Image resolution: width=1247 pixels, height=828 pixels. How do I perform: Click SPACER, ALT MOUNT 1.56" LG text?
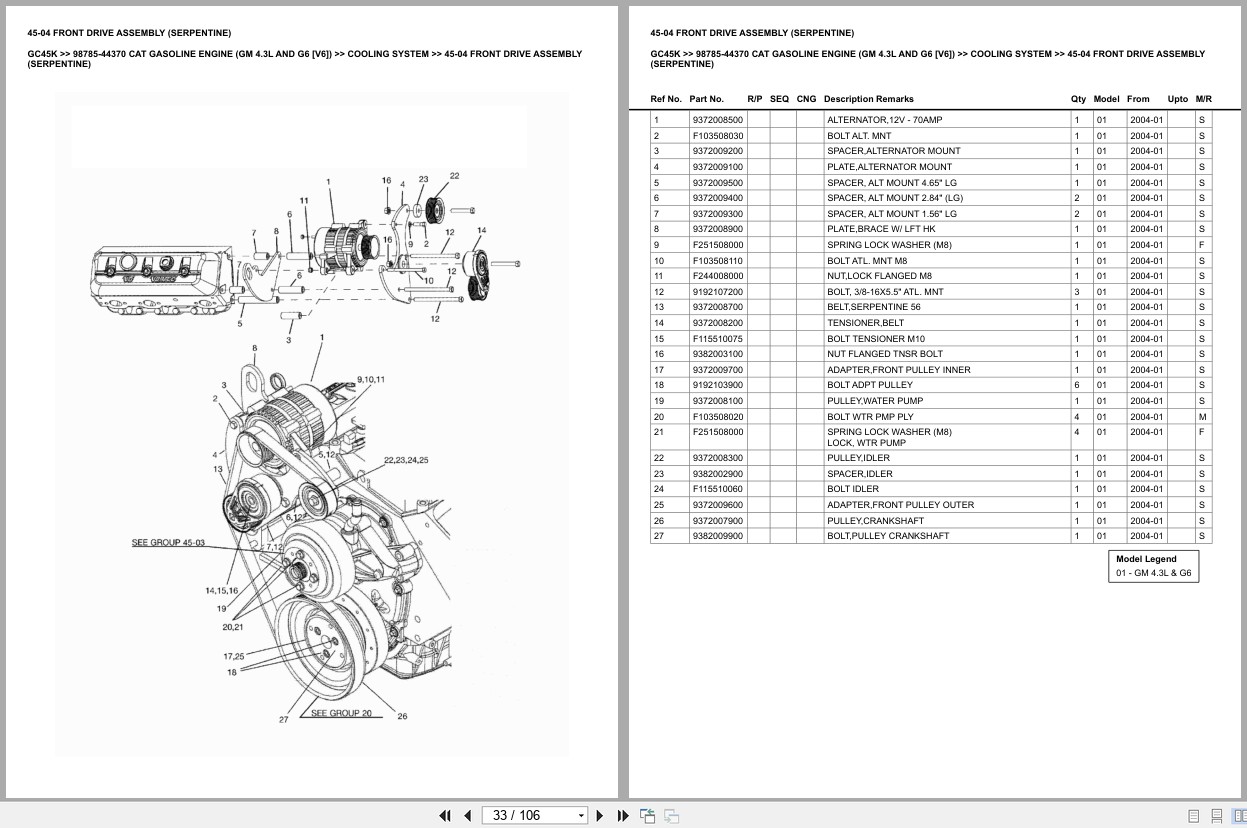[892, 214]
